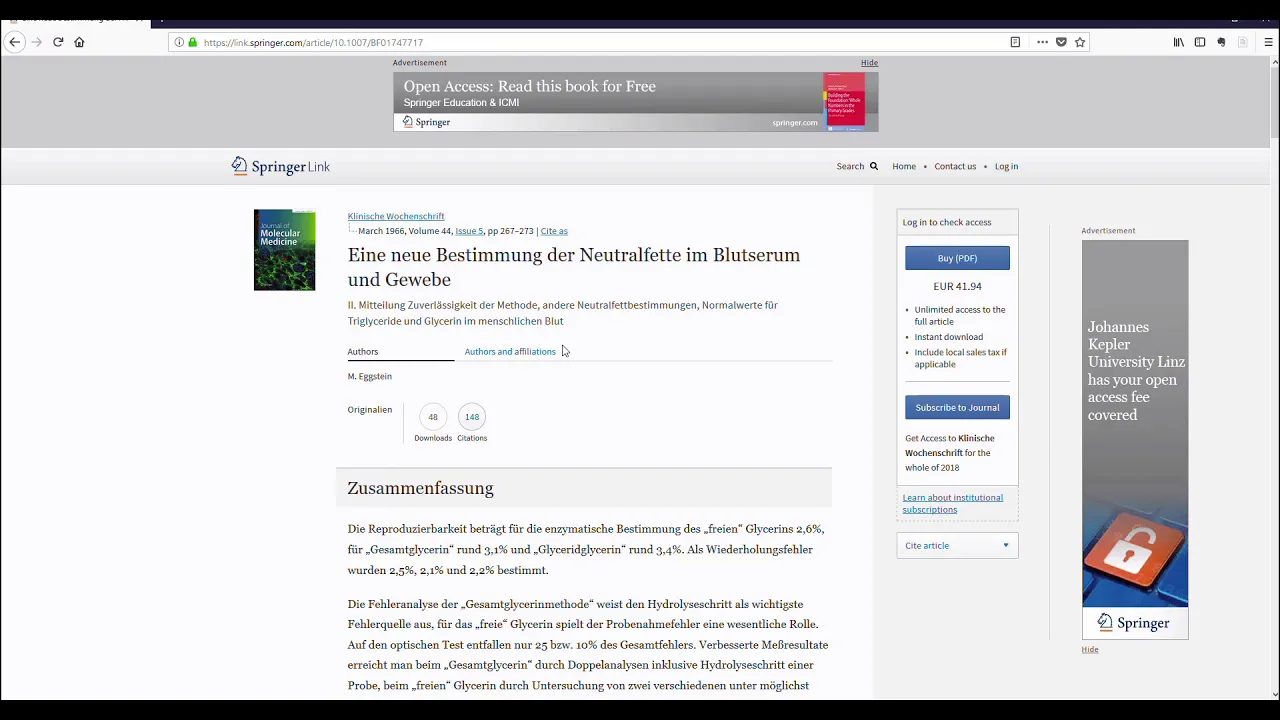This screenshot has width=1280, height=720.
Task: Hide the right sidebar advertisement
Action: (1090, 650)
